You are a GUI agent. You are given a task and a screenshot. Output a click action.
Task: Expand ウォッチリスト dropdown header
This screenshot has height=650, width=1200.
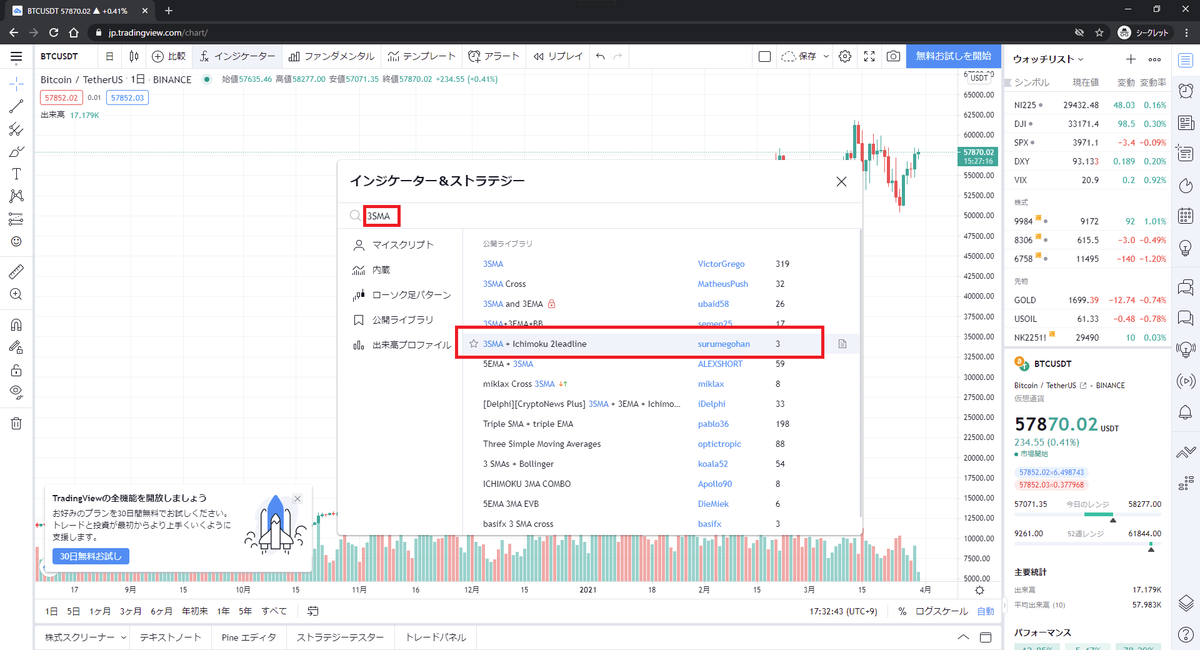coord(1049,60)
